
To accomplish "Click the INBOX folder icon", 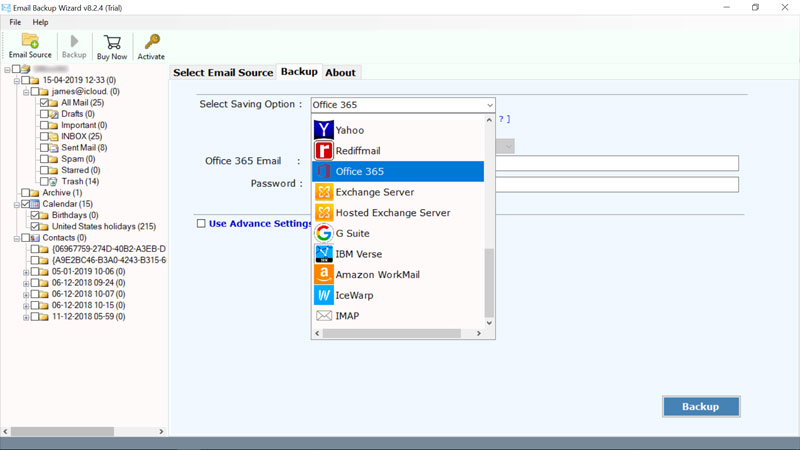I will tap(53, 137).
